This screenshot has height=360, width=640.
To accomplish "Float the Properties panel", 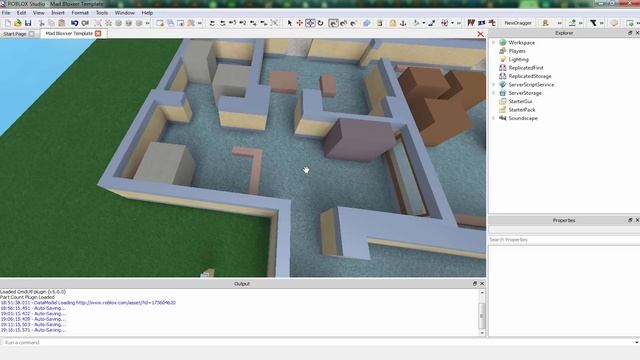I will pos(630,220).
